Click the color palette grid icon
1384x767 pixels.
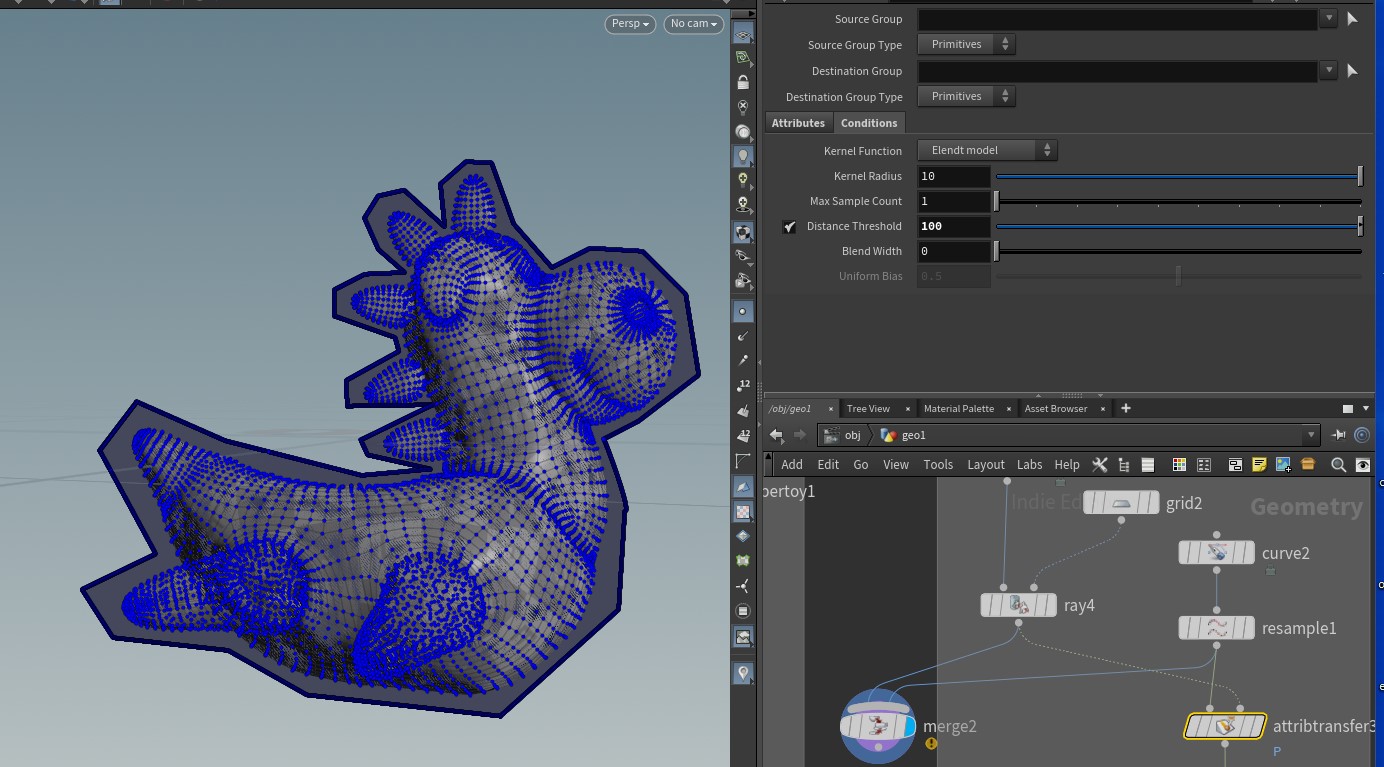[1179, 465]
